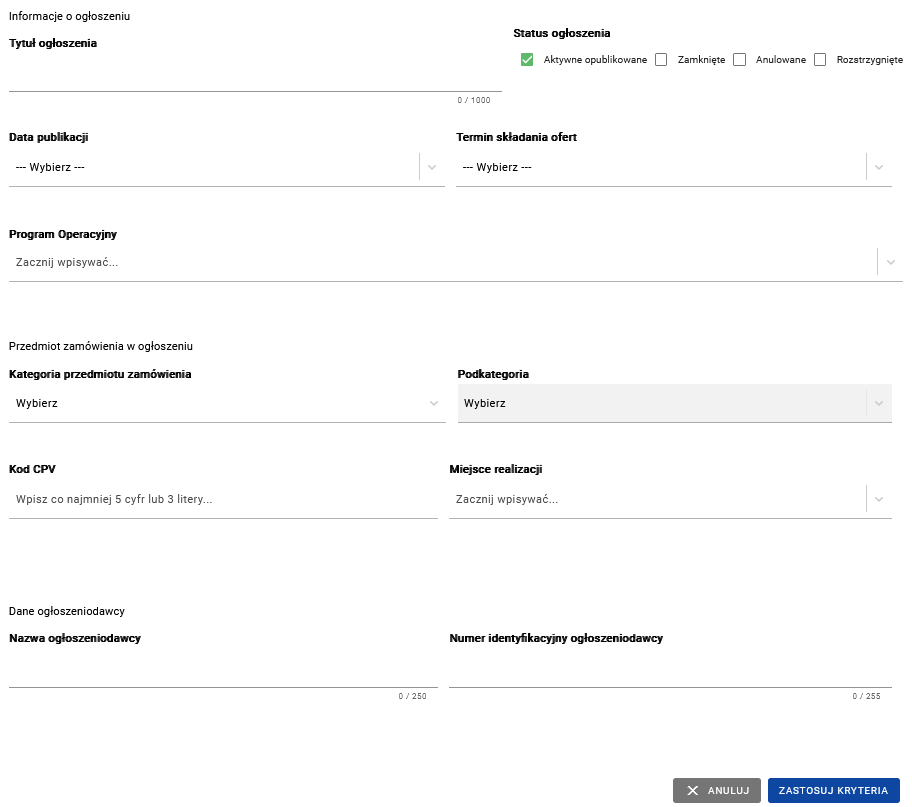Uncheck the Aktywne opublikowane checkbox
The width and height of the screenshot is (912, 807).
click(527, 60)
